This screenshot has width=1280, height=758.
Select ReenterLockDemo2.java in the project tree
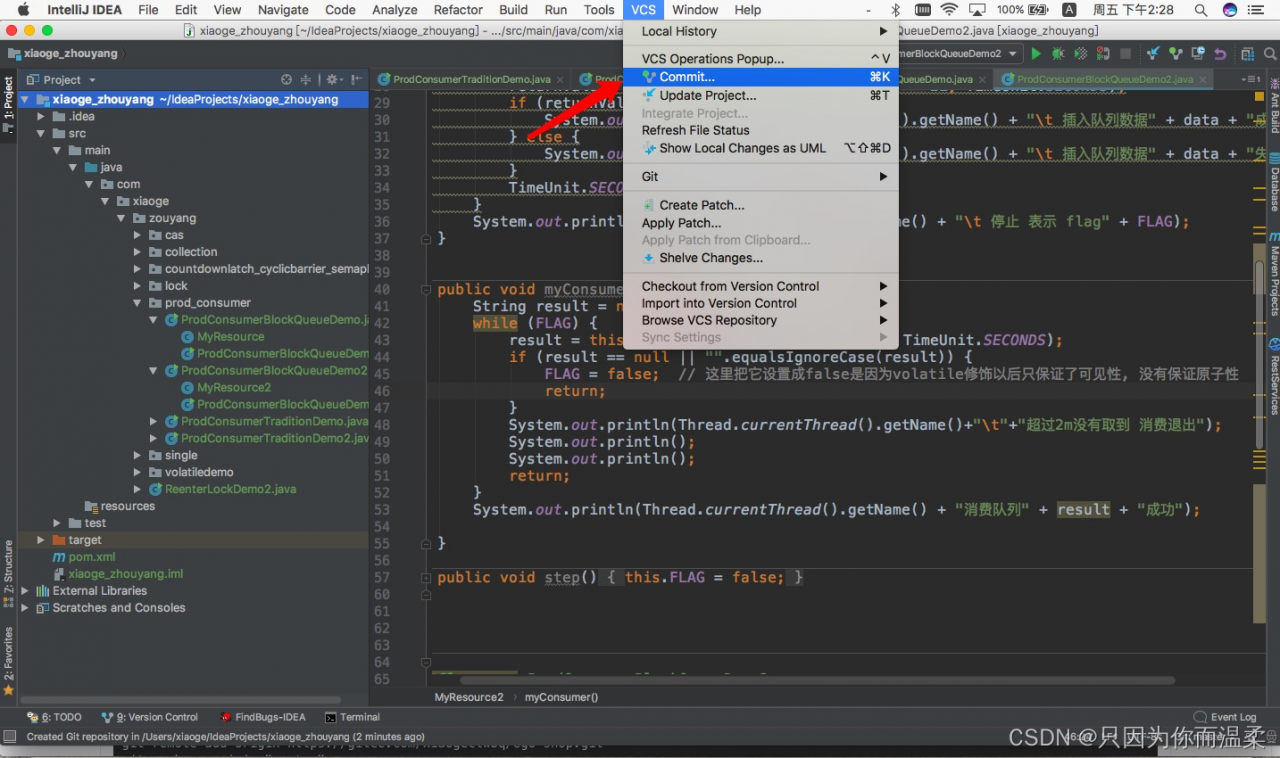pyautogui.click(x=231, y=489)
